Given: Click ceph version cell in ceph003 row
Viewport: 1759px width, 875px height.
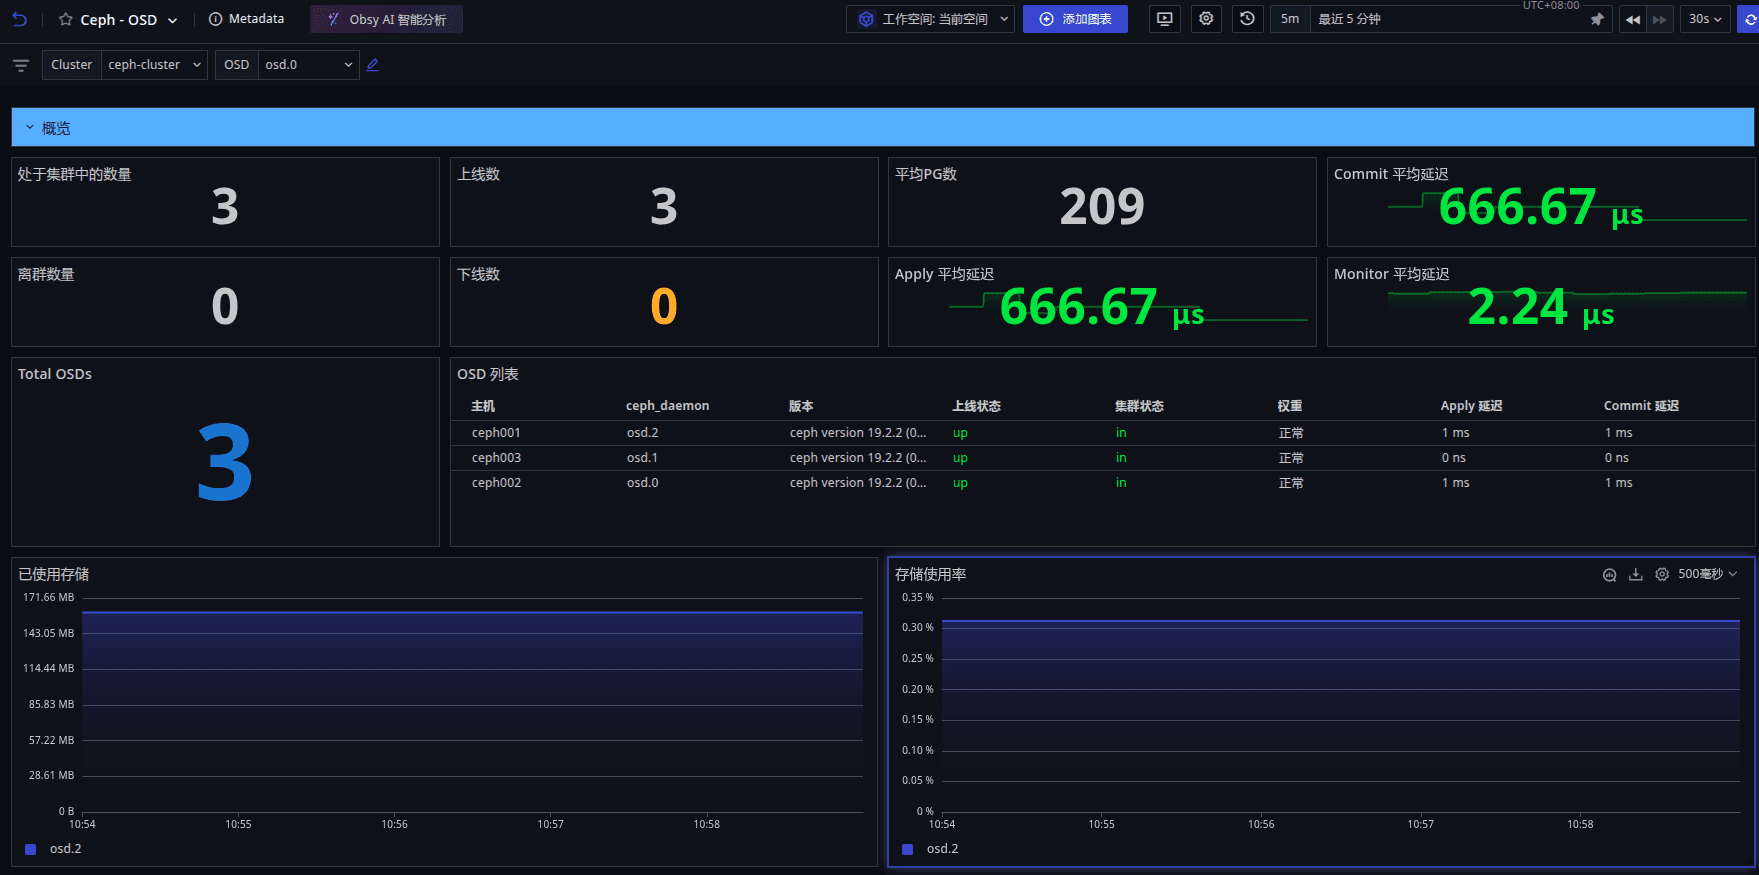Looking at the screenshot, I should point(857,458).
